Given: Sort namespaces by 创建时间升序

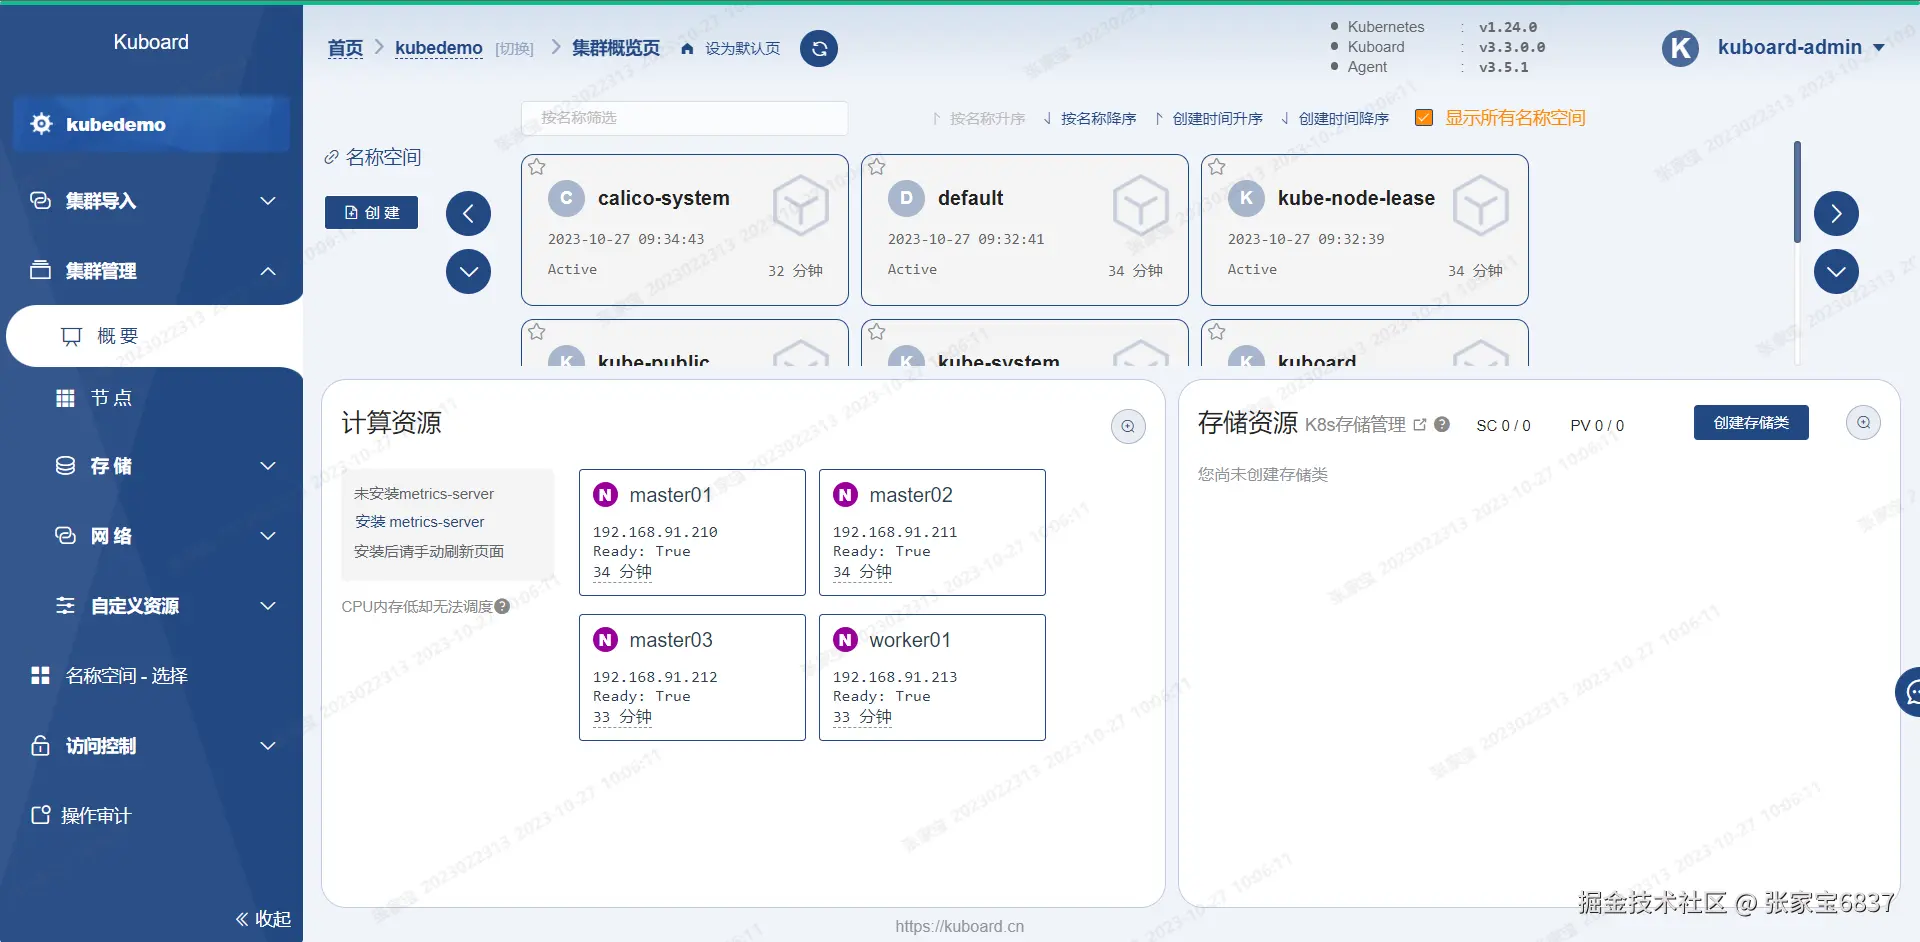Looking at the screenshot, I should click(1209, 118).
